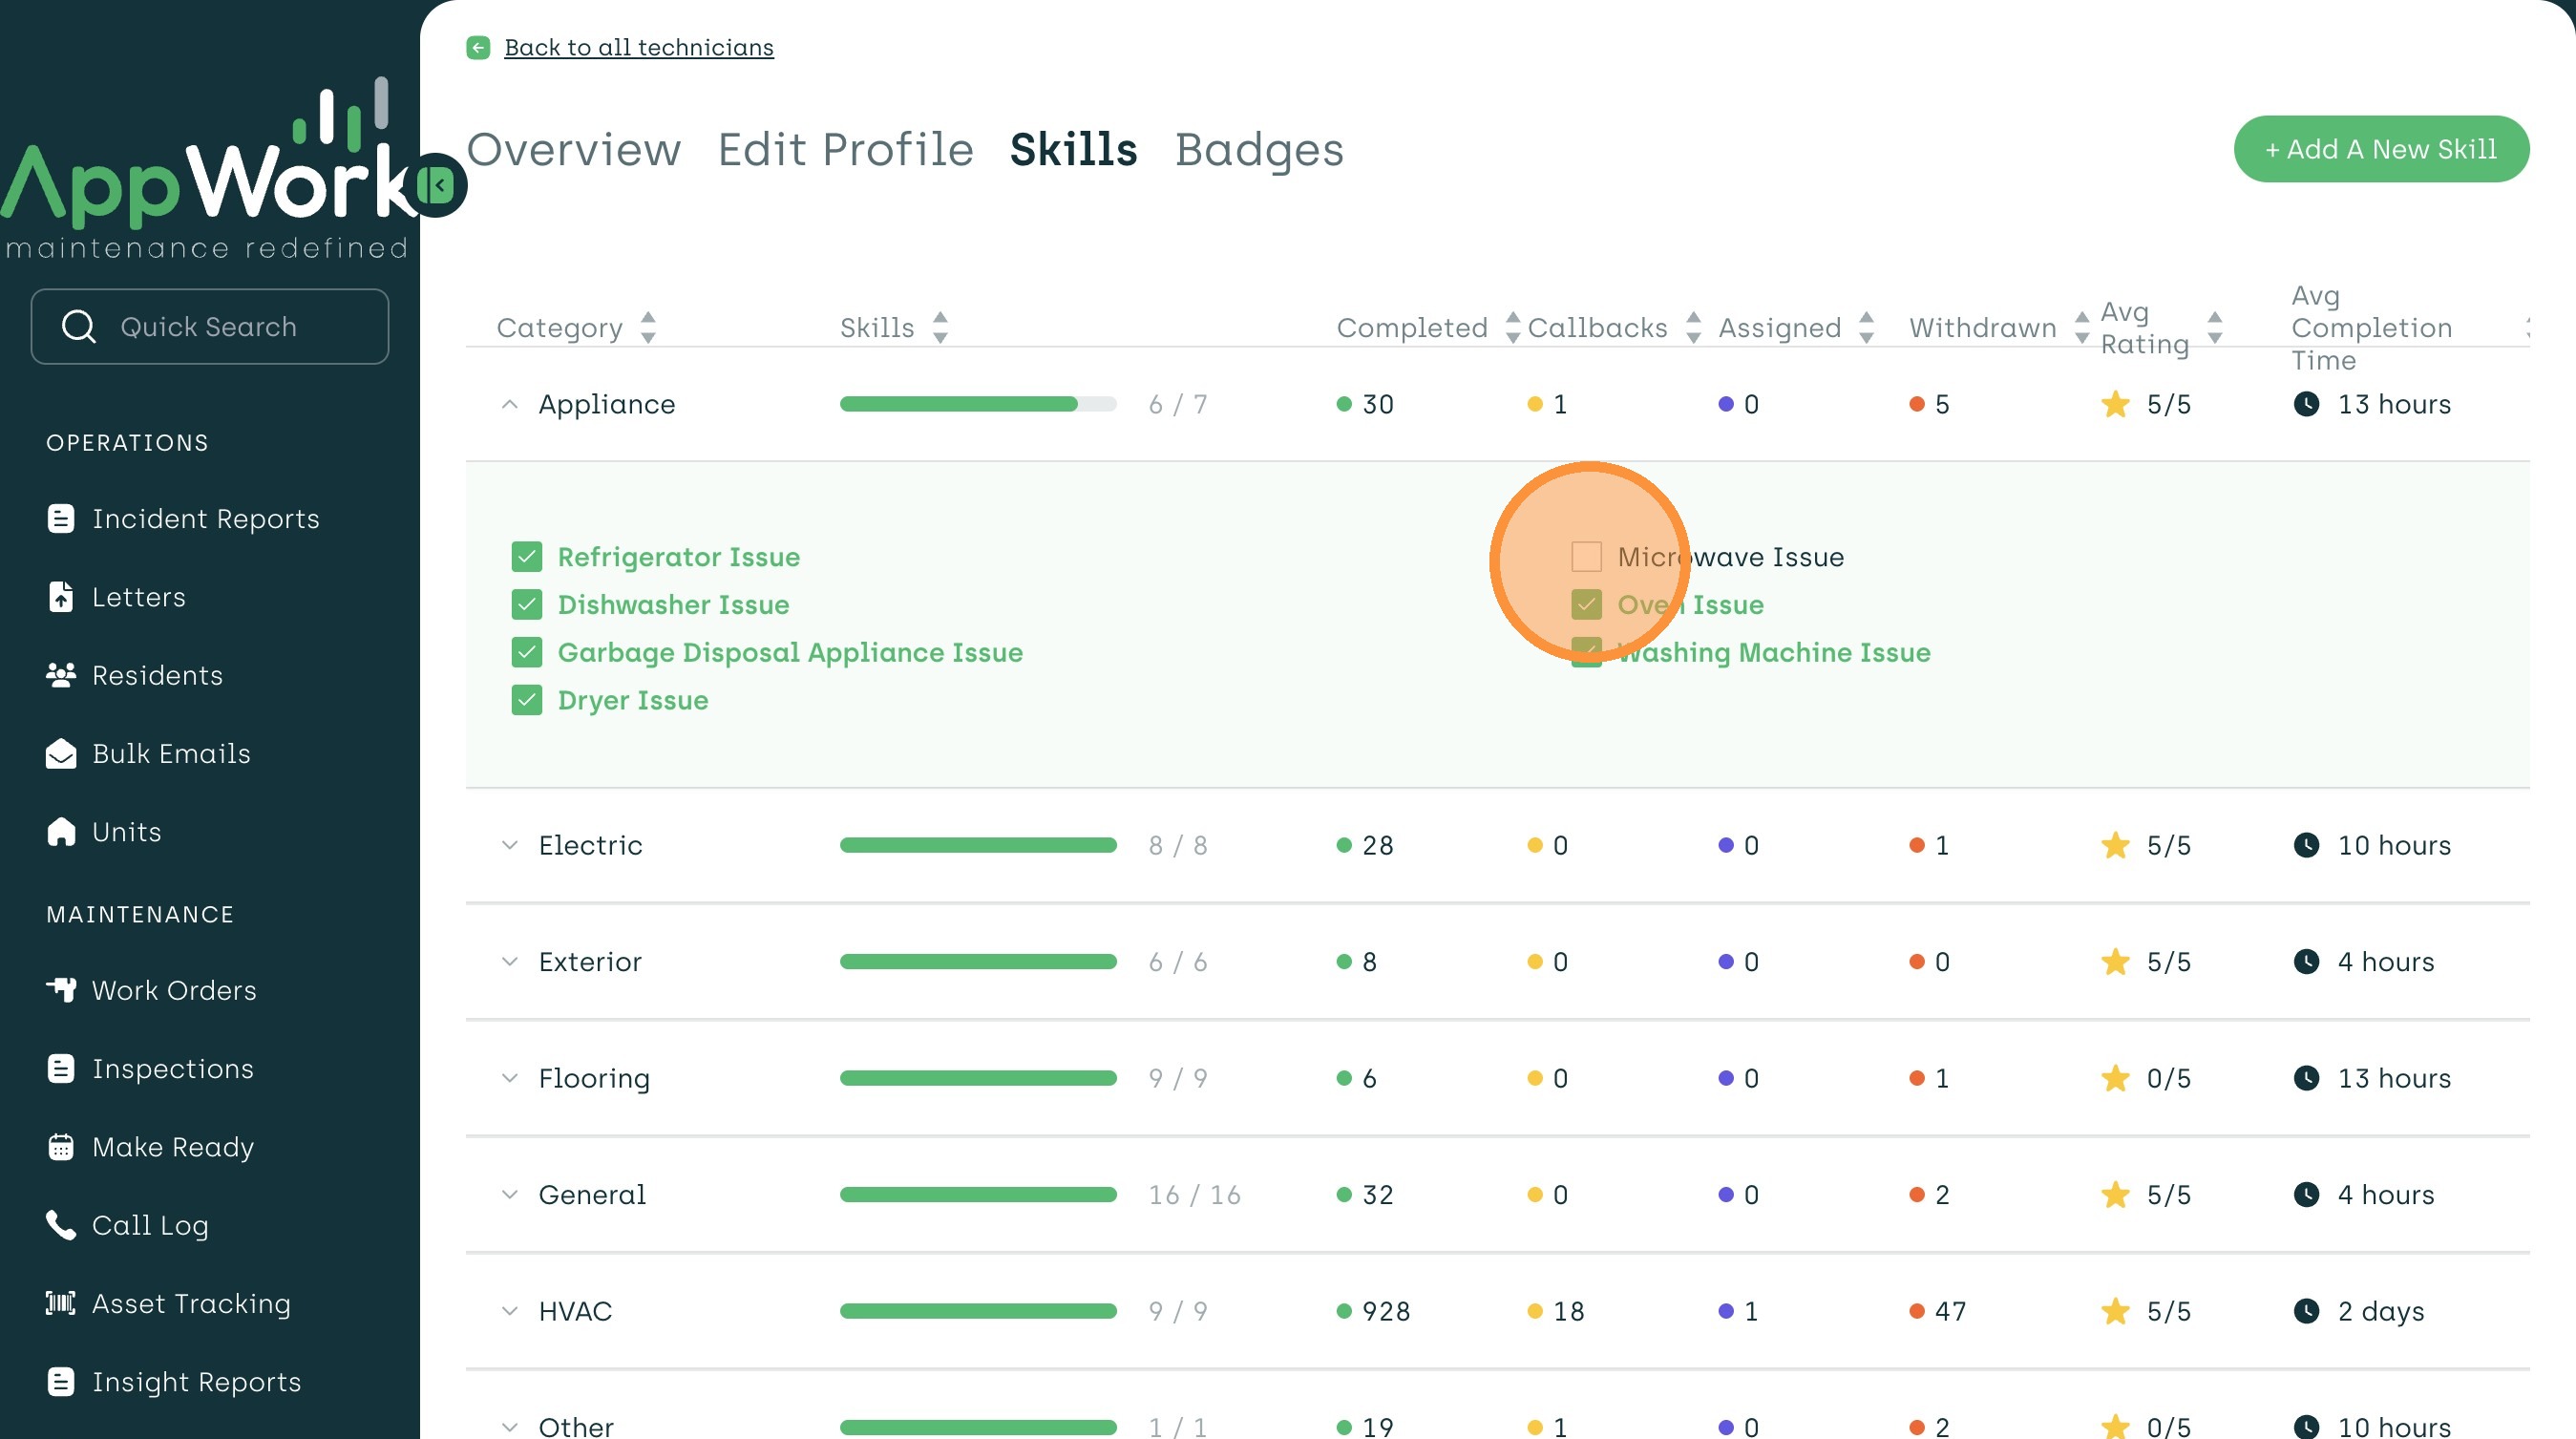2576x1439 pixels.
Task: Click Add A New Skill button
Action: tap(2381, 149)
